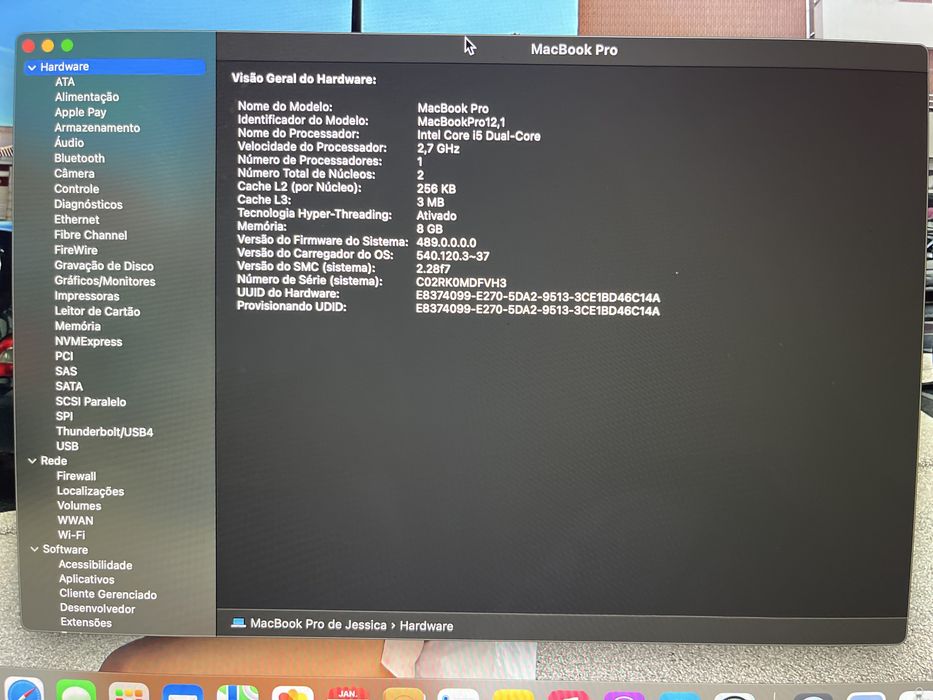Viewport: 933px width, 700px height.
Task: Open Messages from the Dock
Action: [x=76, y=691]
